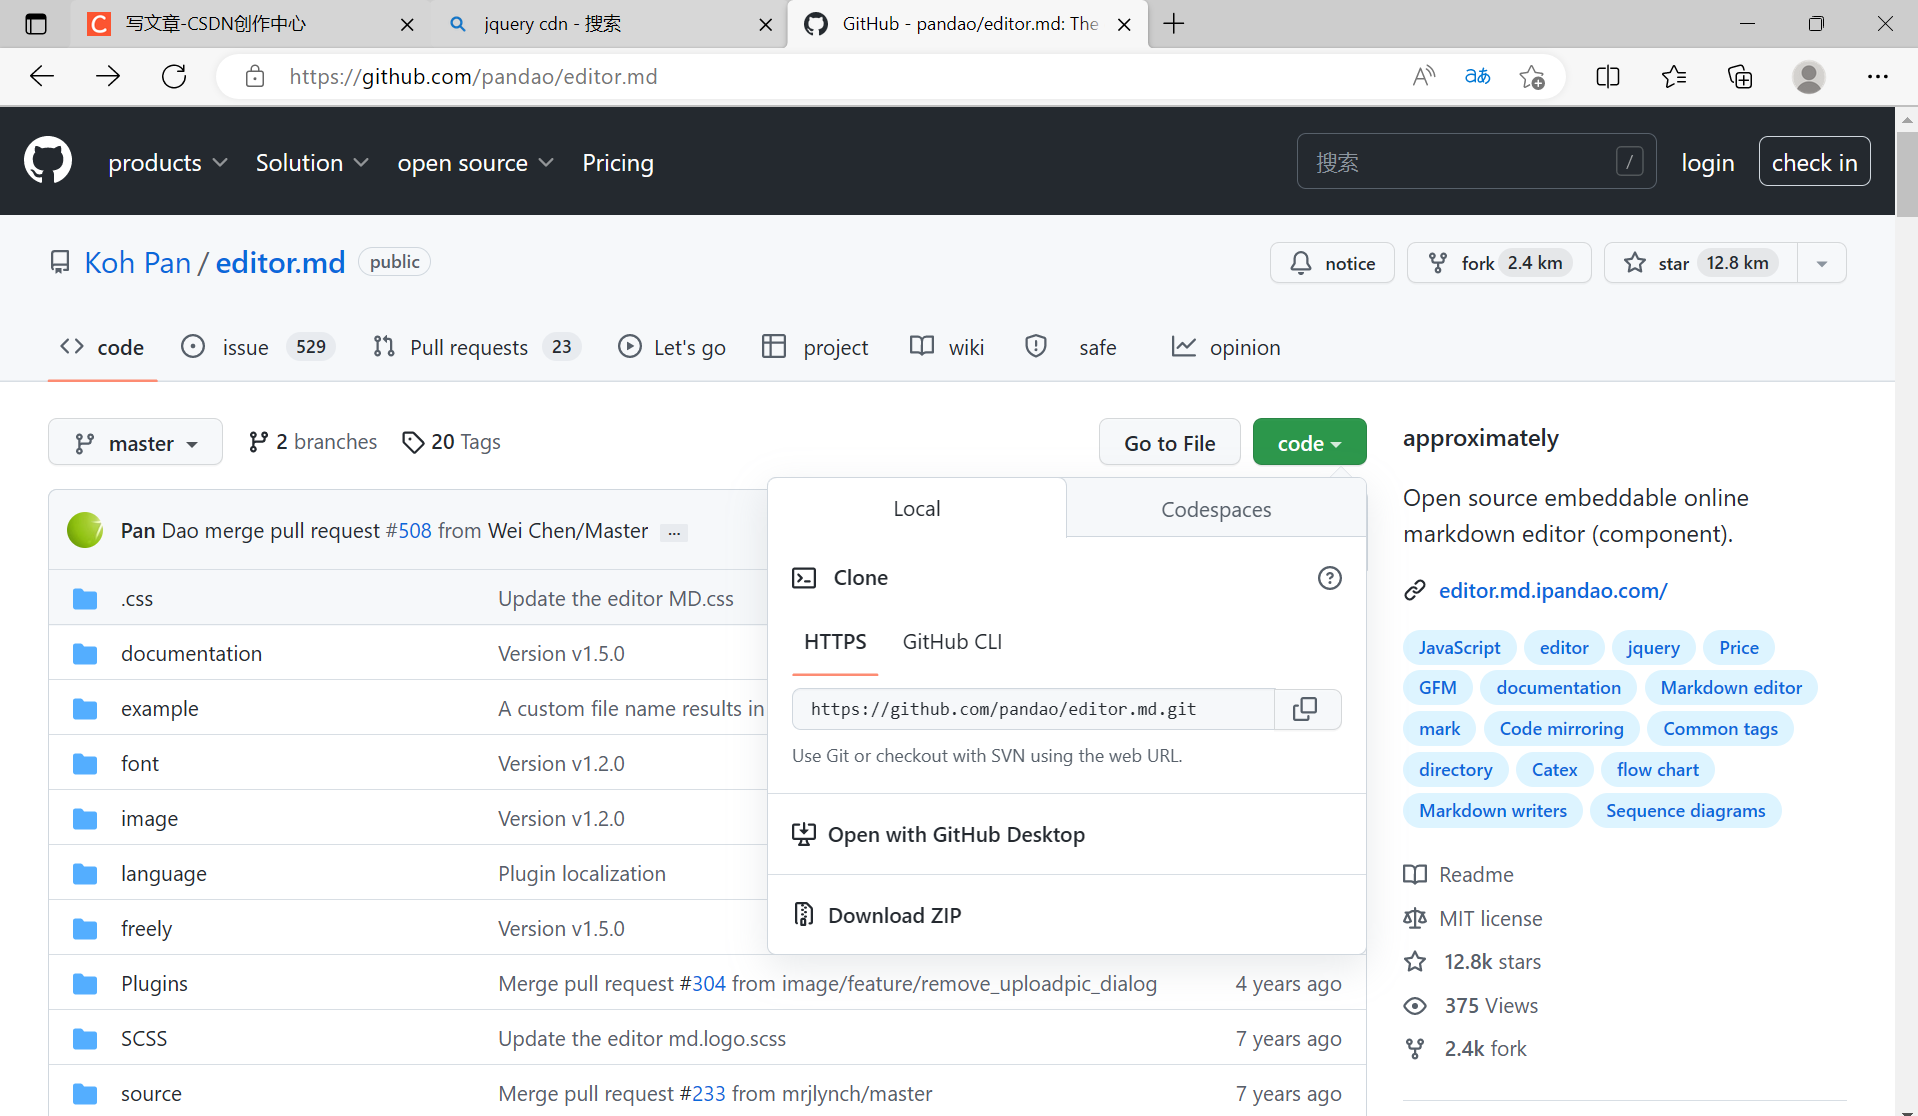The width and height of the screenshot is (1918, 1116).
Task: Open the Pricing page
Action: (x=618, y=162)
